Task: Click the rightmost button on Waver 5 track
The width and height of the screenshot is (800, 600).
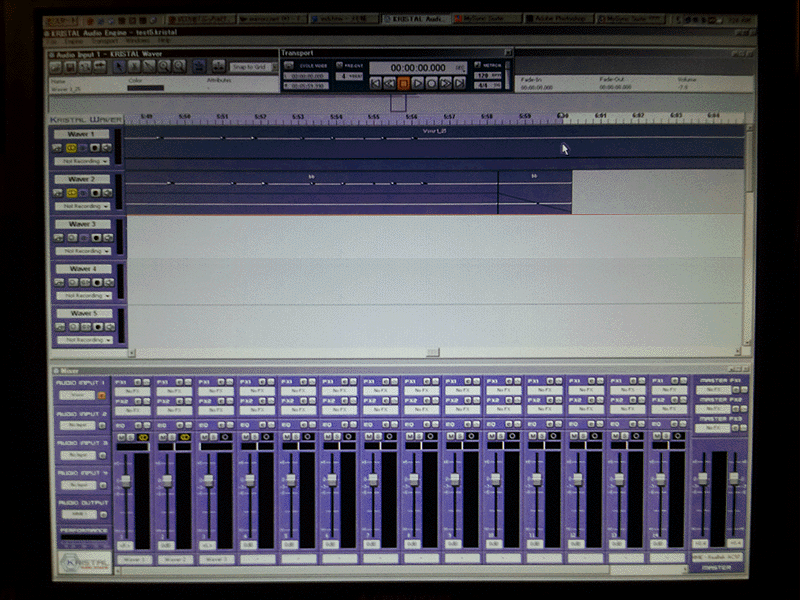Action: [108, 327]
